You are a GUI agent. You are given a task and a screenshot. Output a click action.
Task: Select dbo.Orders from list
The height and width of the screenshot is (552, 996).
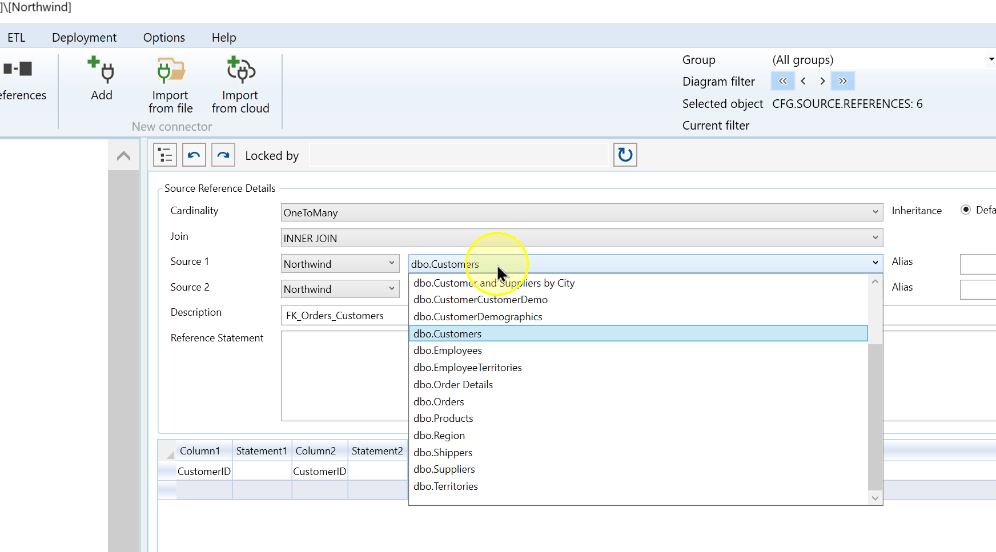[638, 401]
